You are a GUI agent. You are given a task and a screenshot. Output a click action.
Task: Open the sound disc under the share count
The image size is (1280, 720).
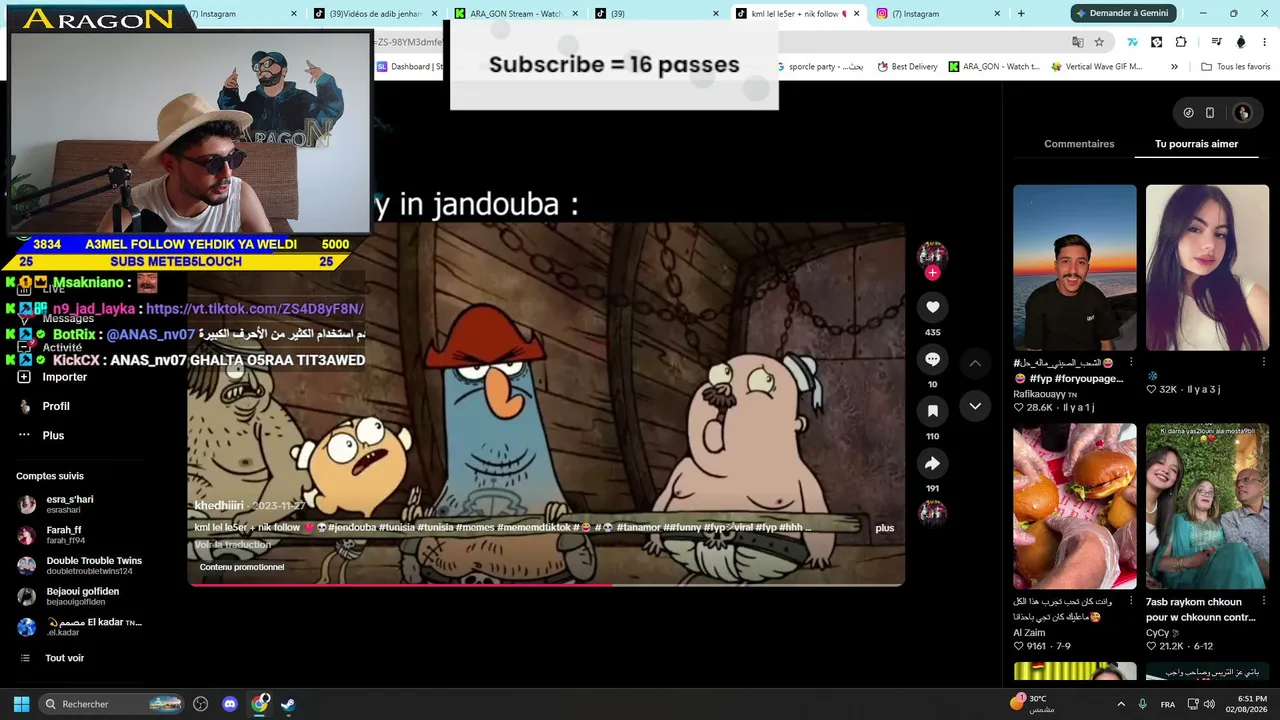[x=932, y=513]
